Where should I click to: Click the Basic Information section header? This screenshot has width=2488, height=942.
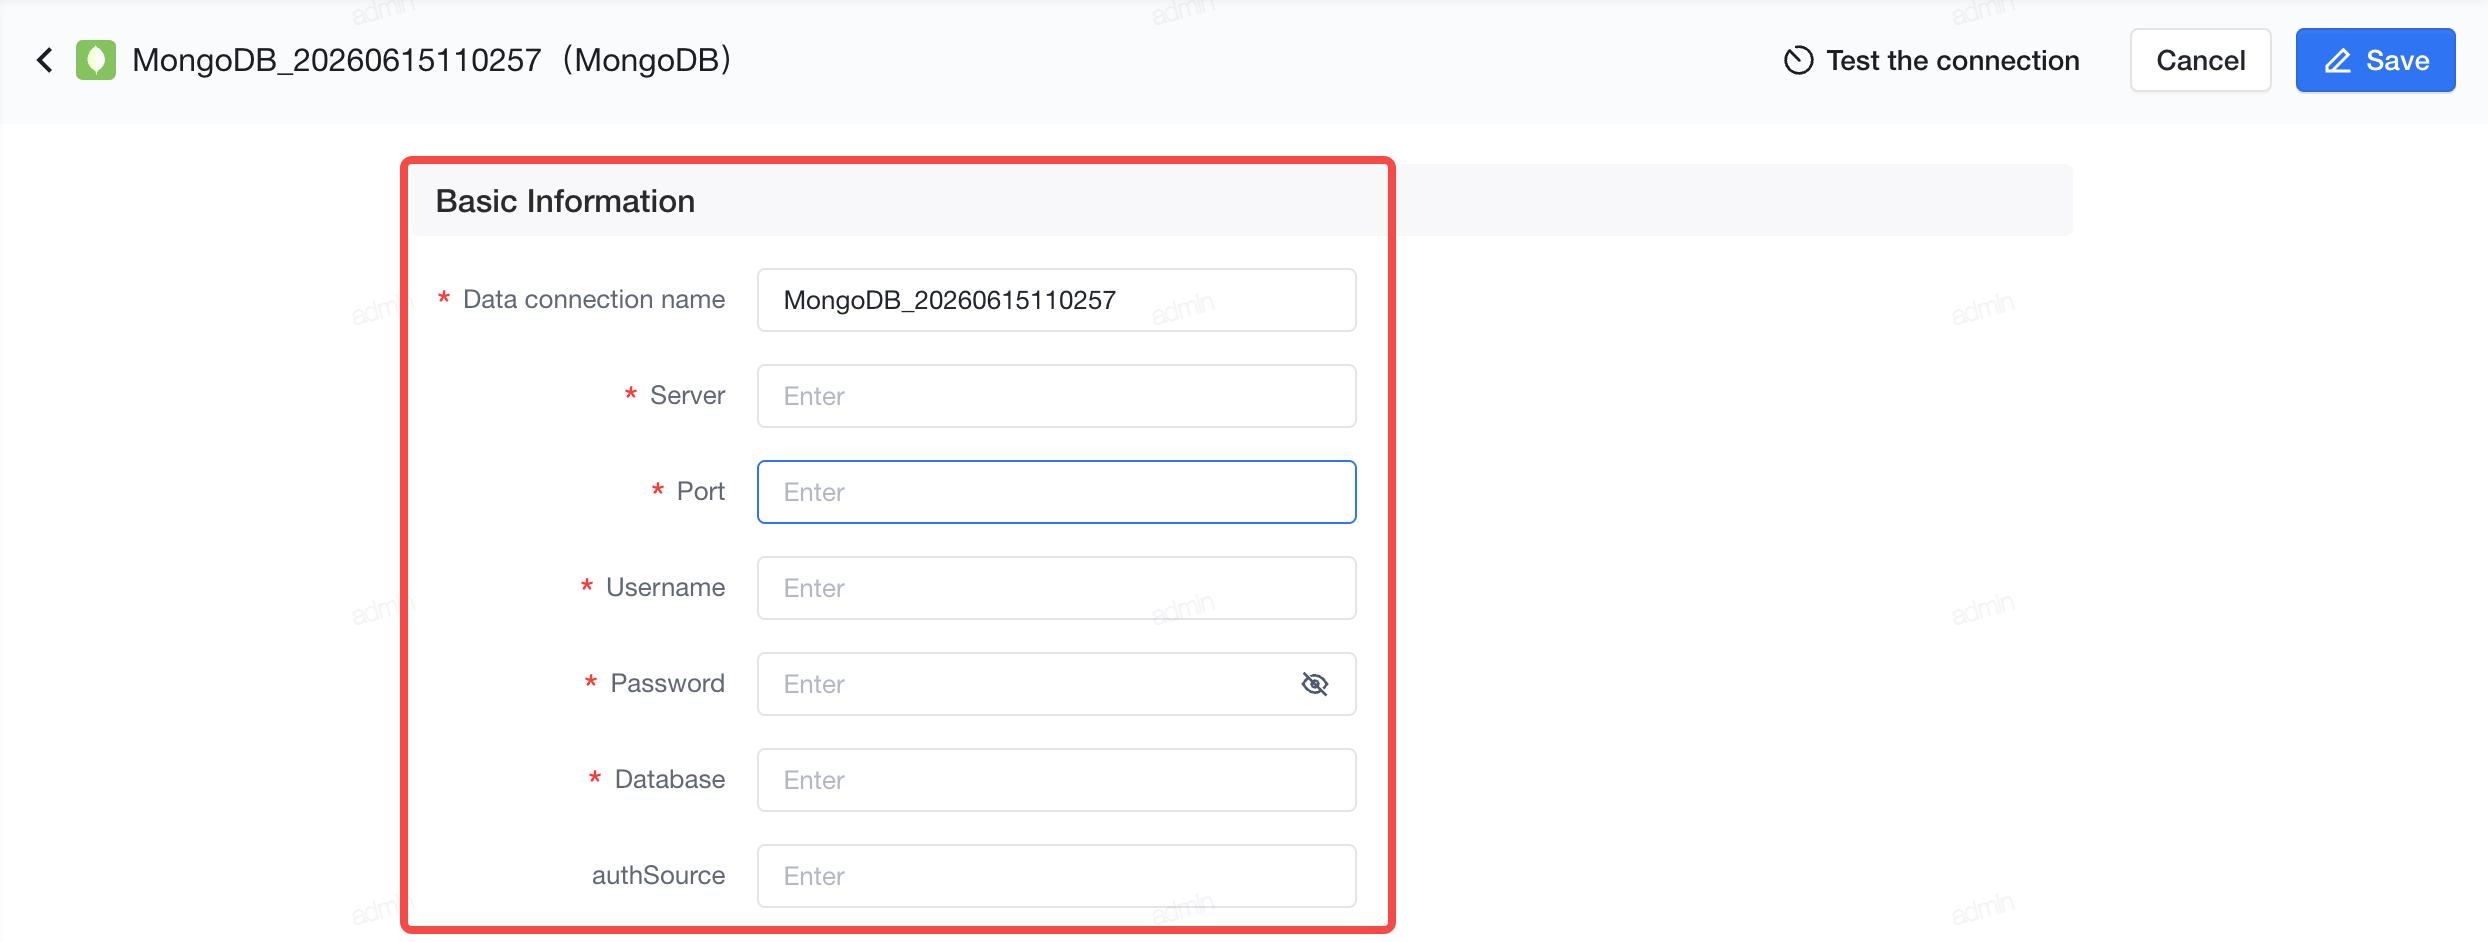pos(565,201)
